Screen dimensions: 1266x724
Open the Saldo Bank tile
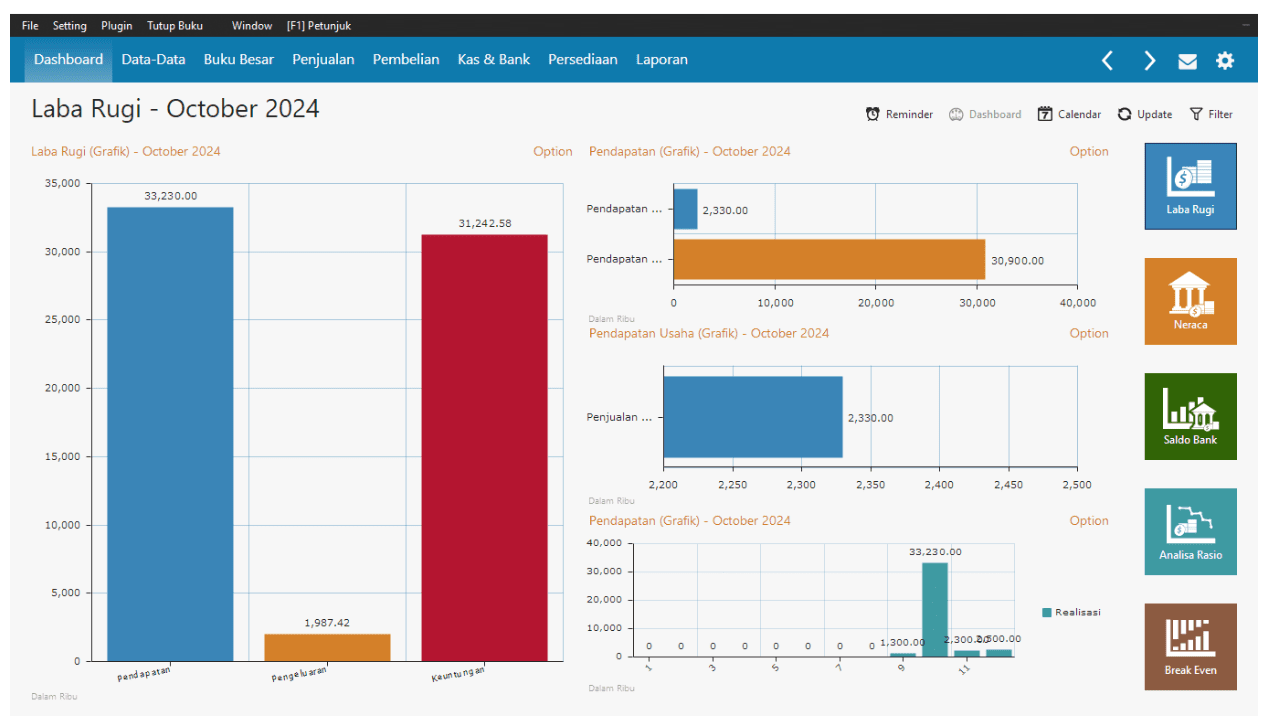1190,416
